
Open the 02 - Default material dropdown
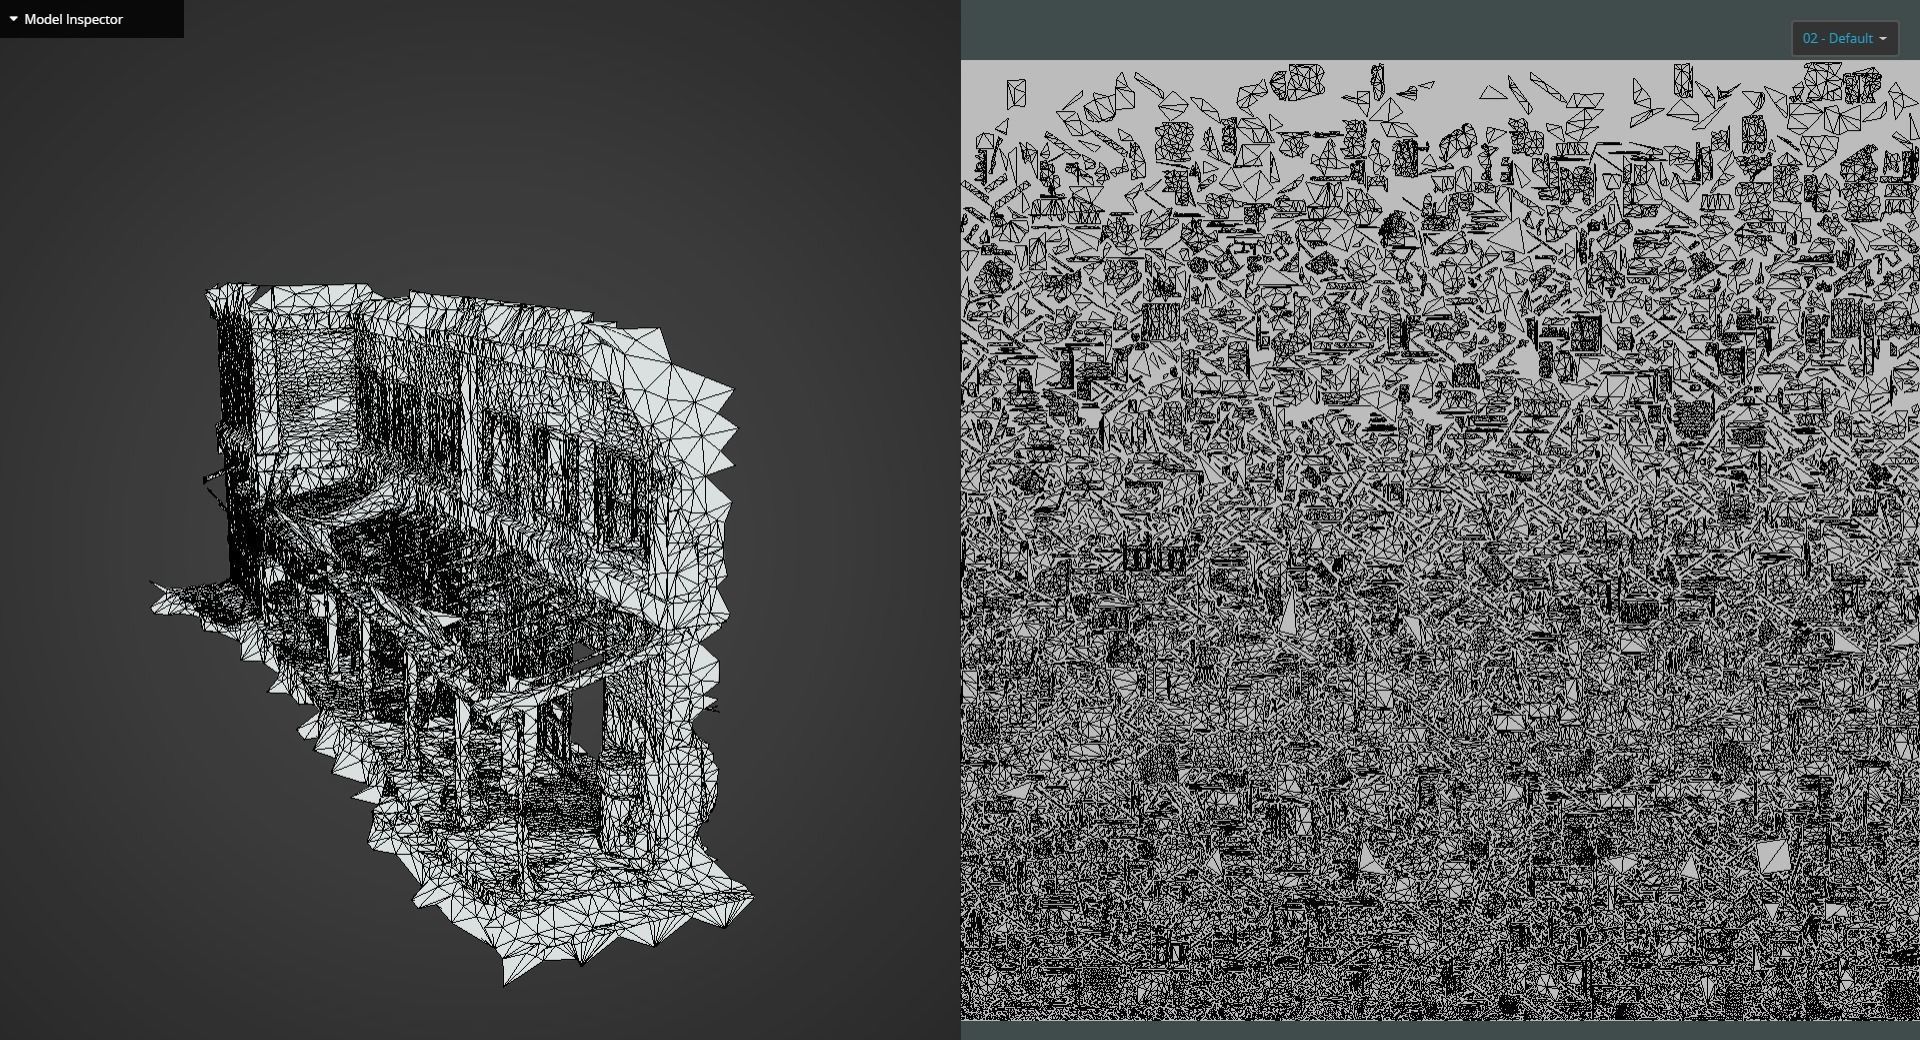[1844, 39]
